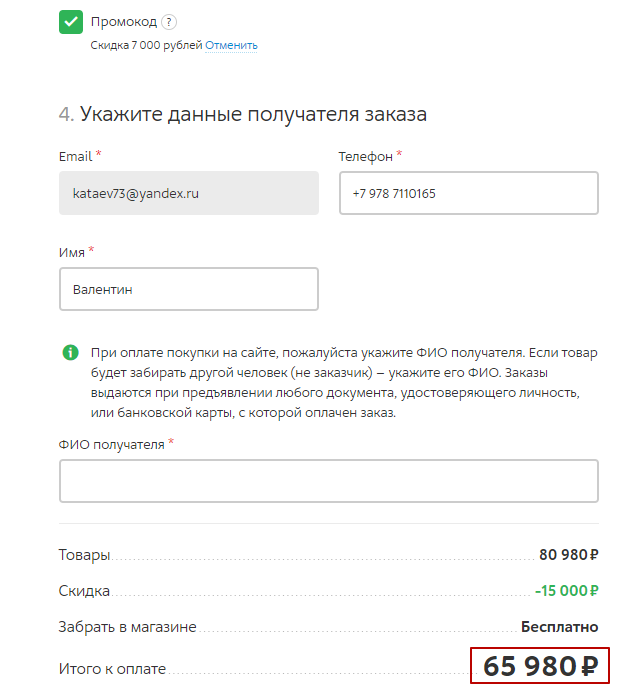Screen dimensions: 641x693
Task: Click the Email label above the field
Action: 76,156
